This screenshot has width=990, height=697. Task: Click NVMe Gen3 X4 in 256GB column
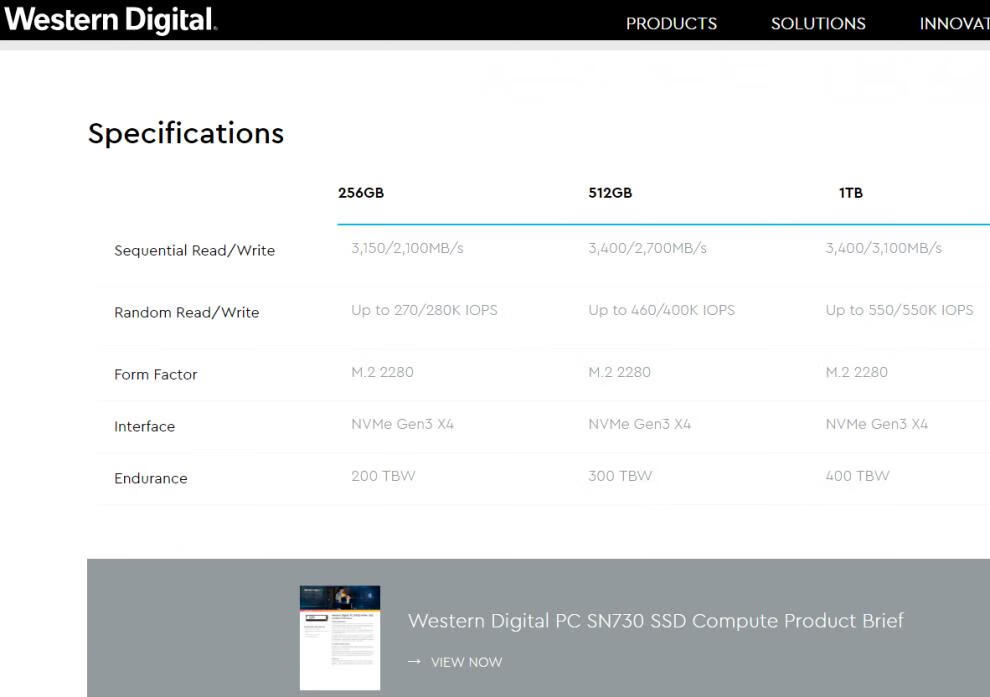[x=402, y=424]
